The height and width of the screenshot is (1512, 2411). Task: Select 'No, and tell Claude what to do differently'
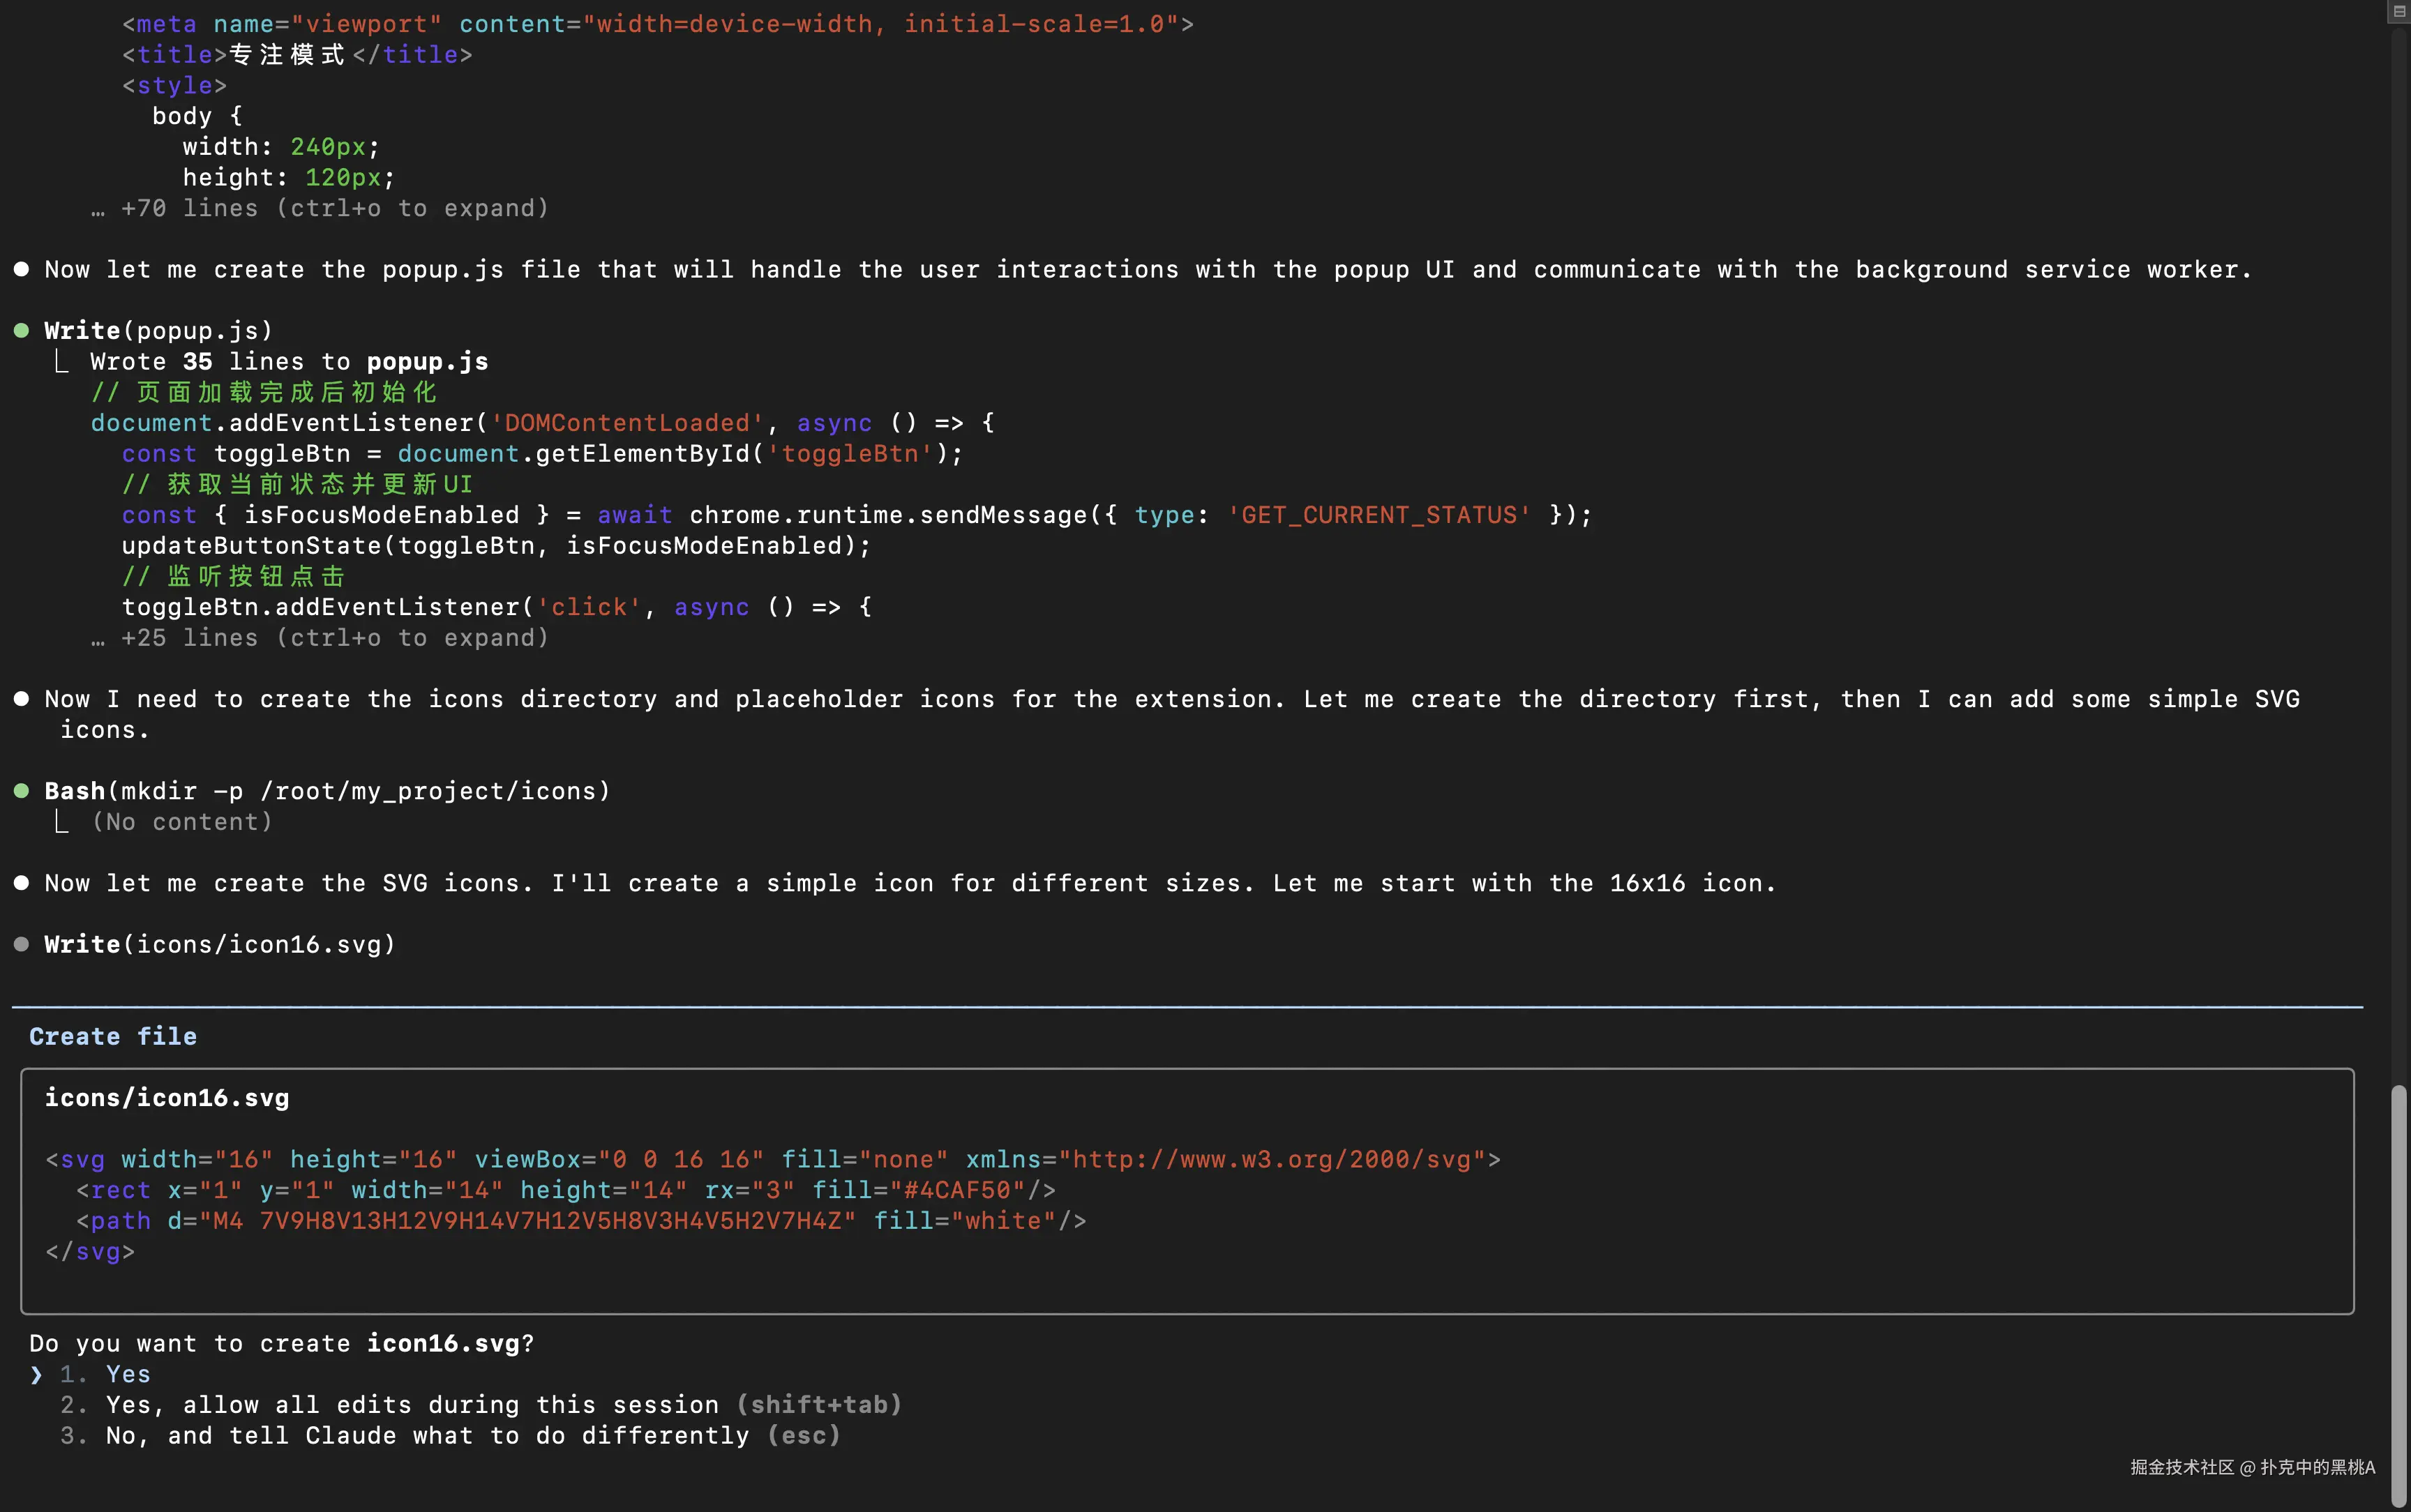point(427,1436)
